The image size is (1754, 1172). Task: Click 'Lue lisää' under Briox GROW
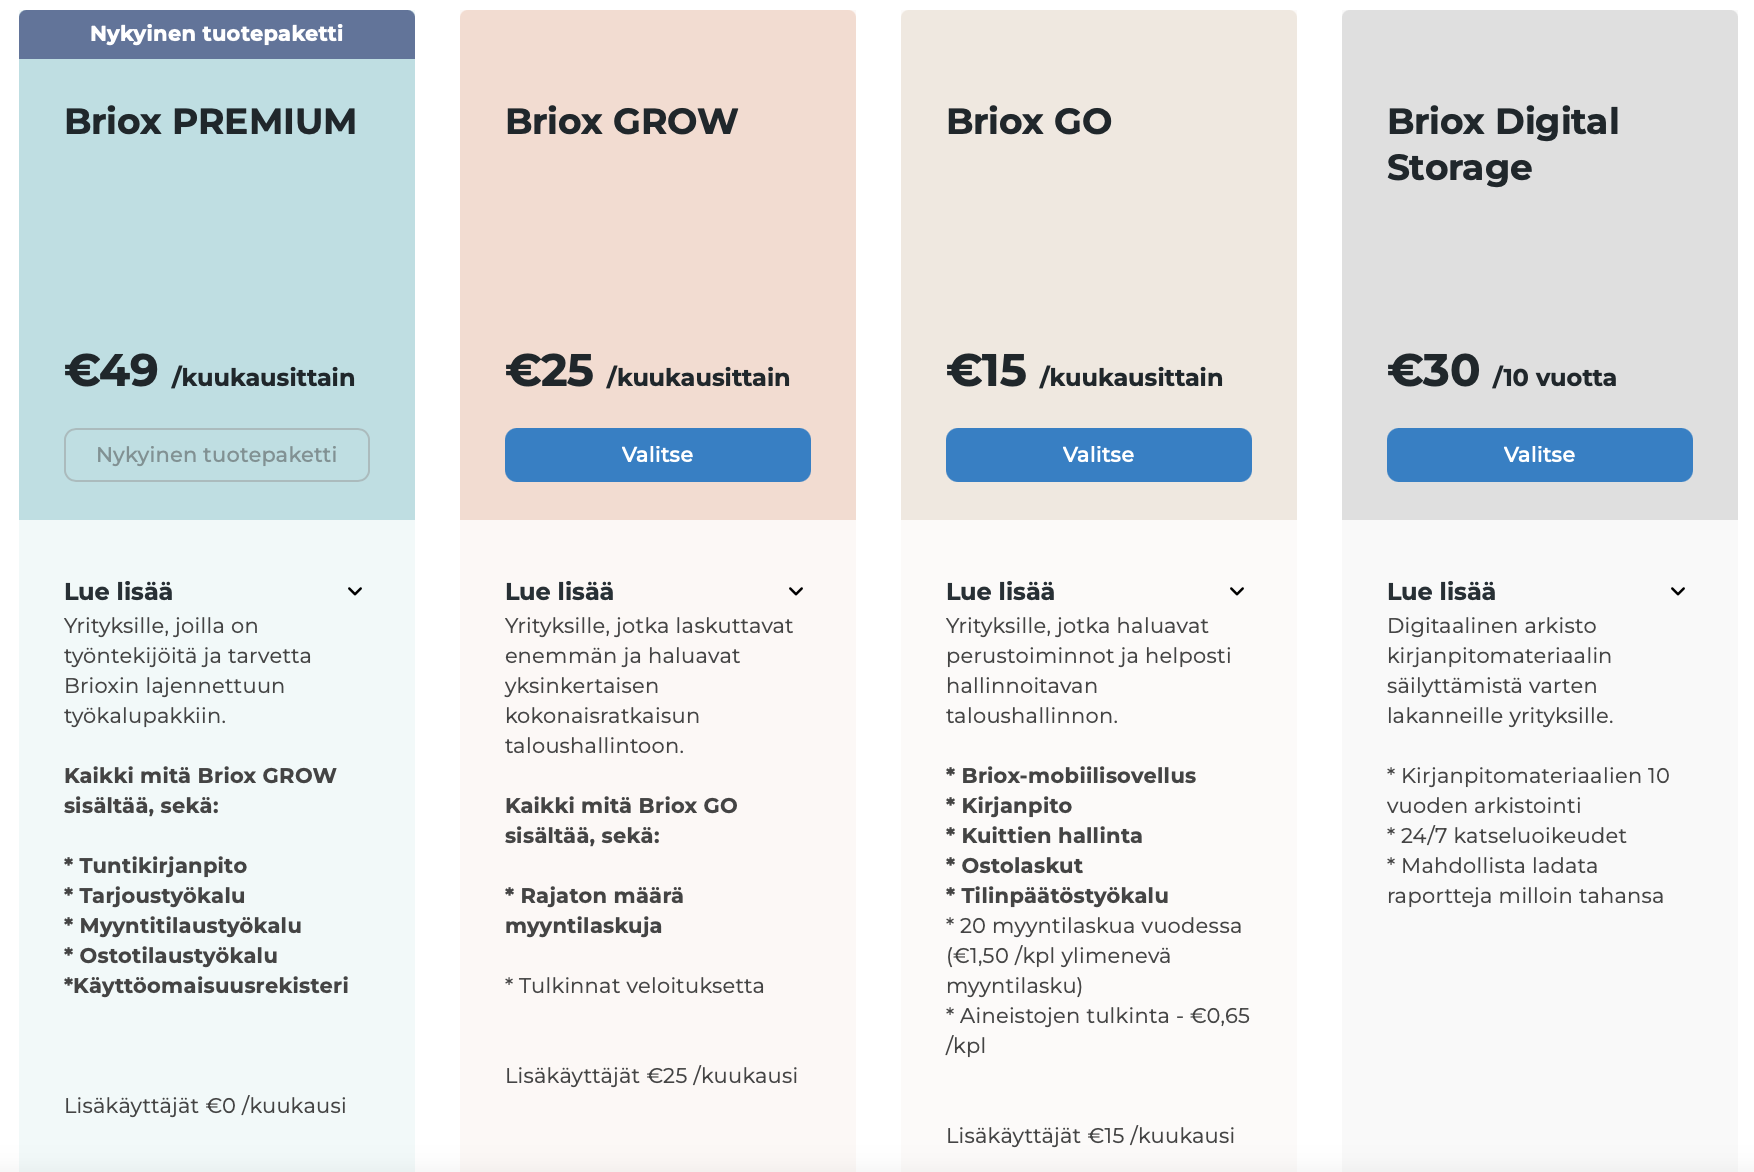point(559,591)
